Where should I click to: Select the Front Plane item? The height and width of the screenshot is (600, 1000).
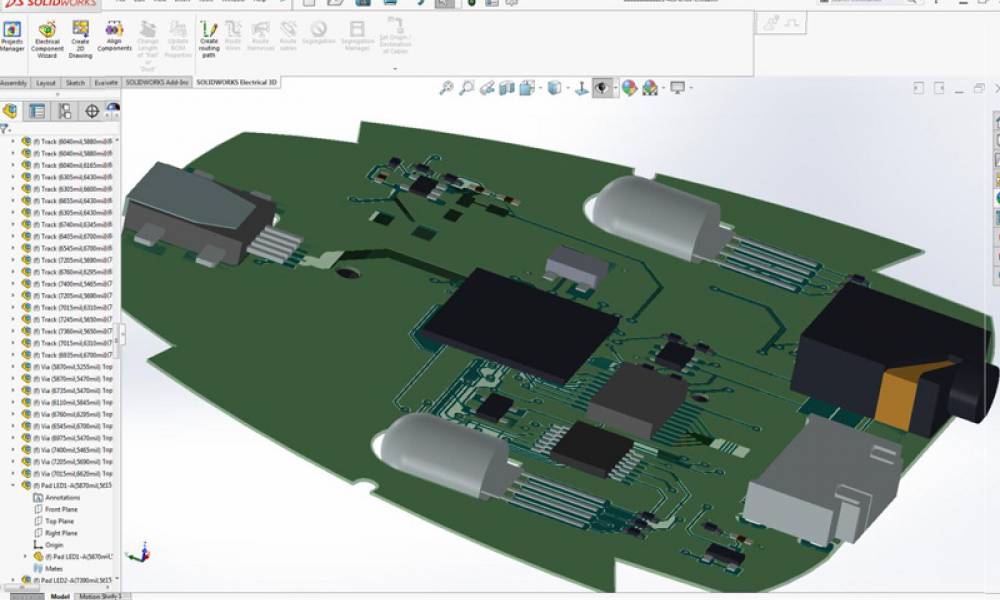[55, 509]
